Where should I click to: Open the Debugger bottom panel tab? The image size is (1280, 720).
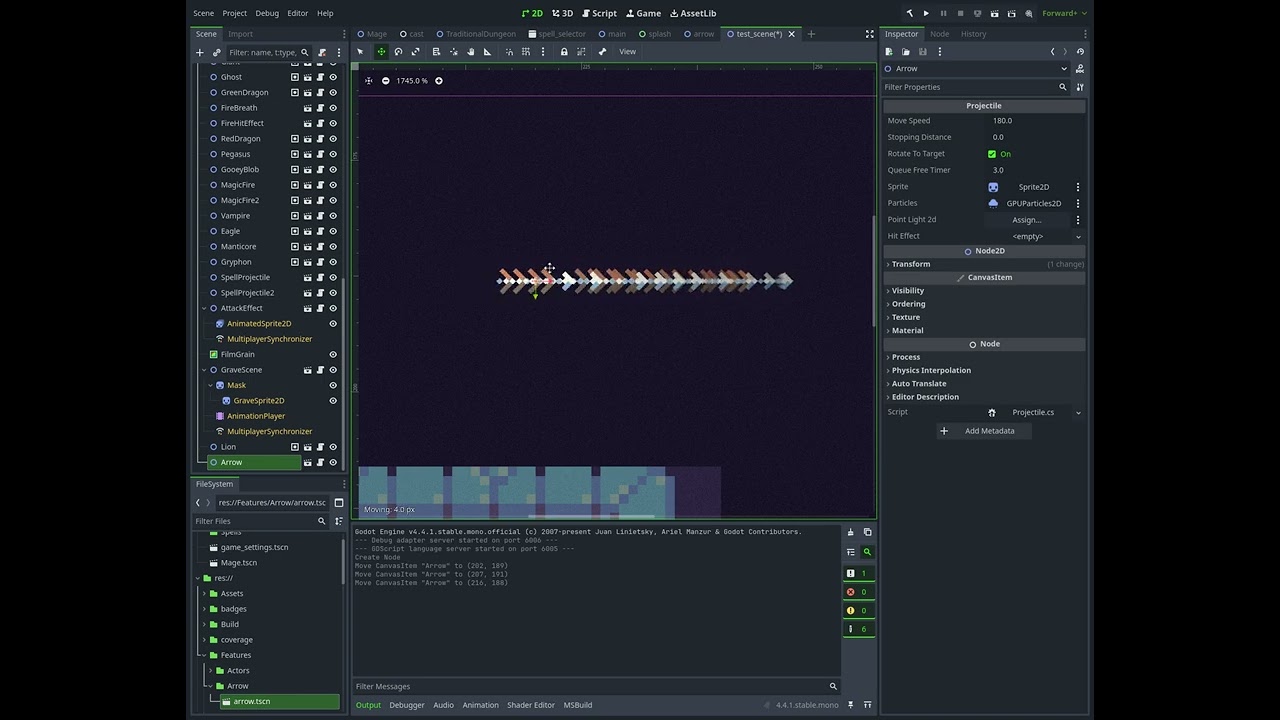pos(406,705)
